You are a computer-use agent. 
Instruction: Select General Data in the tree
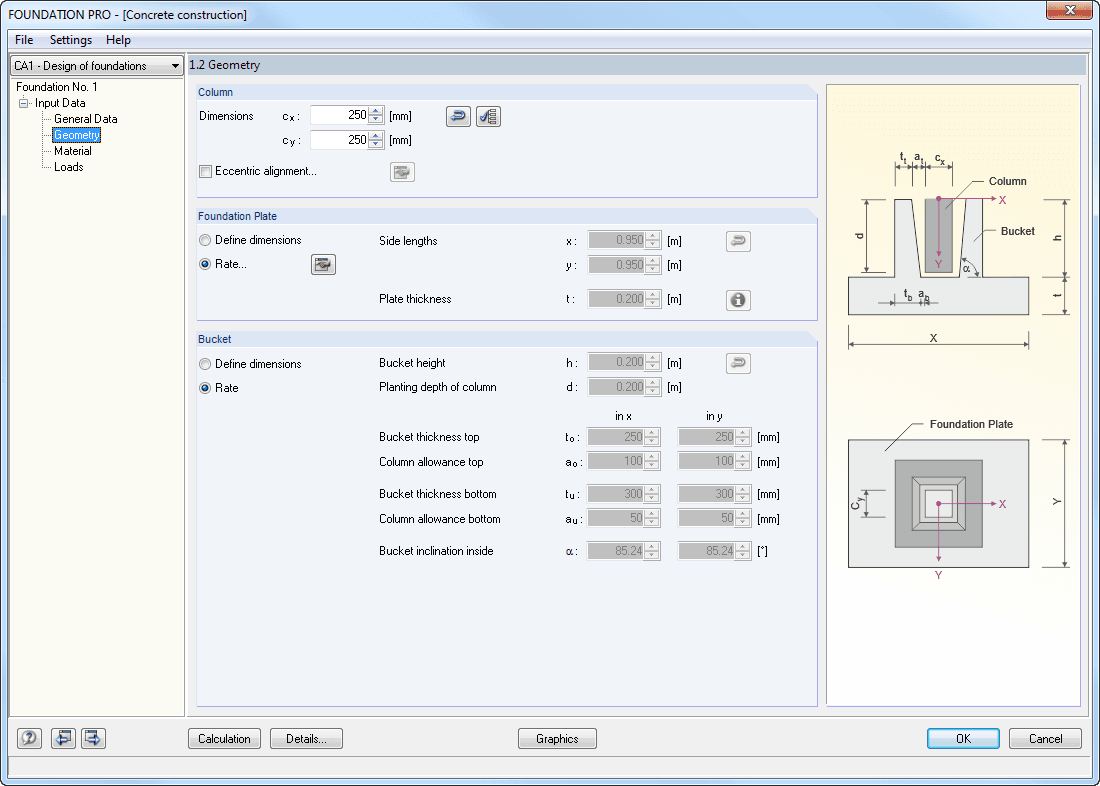click(86, 119)
